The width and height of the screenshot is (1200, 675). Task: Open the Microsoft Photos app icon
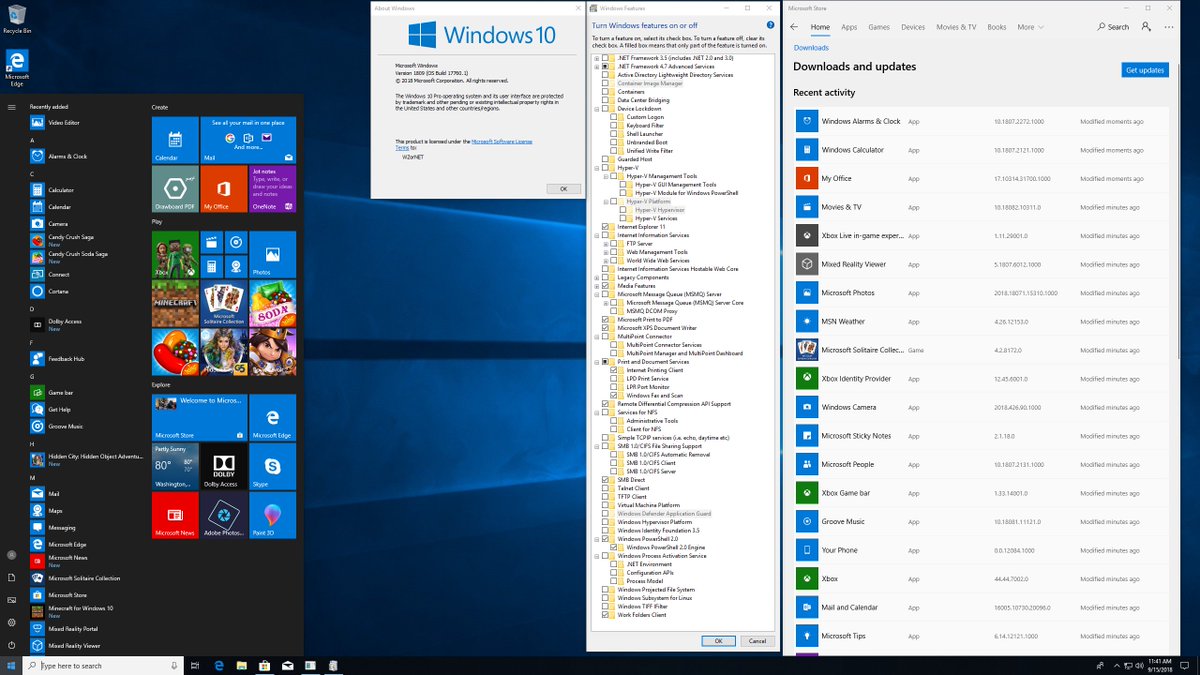pos(806,292)
